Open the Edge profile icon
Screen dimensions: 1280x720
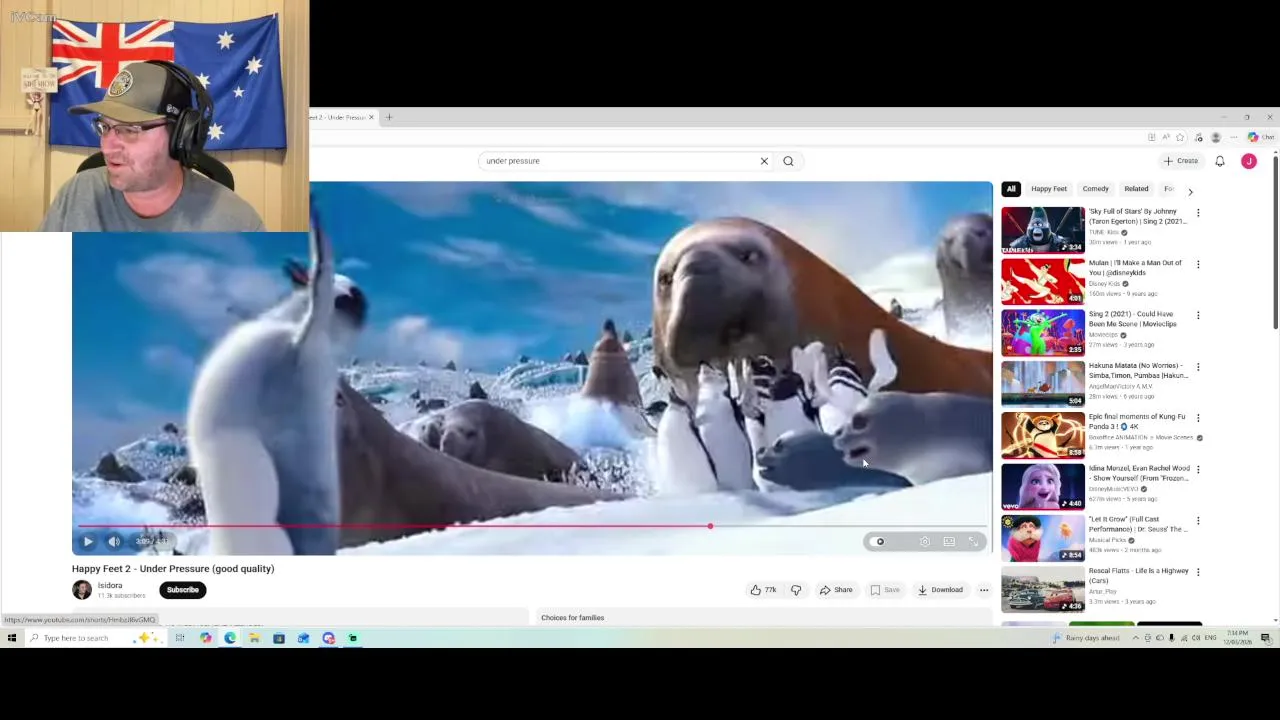tap(1216, 137)
